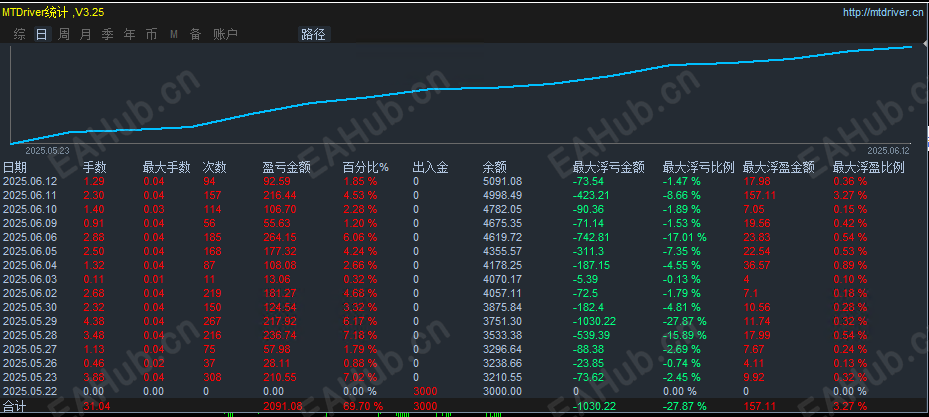The width and height of the screenshot is (929, 417).
Task: Click the MTDriver统计 ,V3.25 title
Action: pos(53,12)
